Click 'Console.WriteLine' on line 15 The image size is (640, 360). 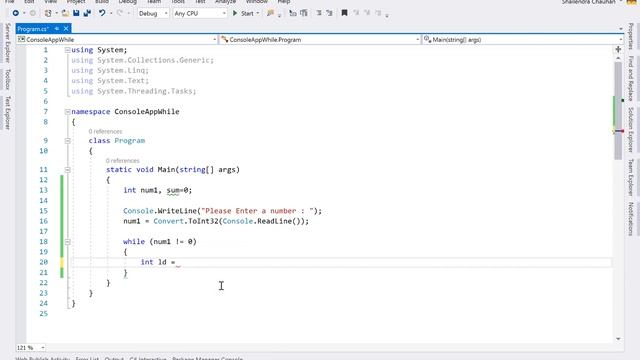(160, 211)
